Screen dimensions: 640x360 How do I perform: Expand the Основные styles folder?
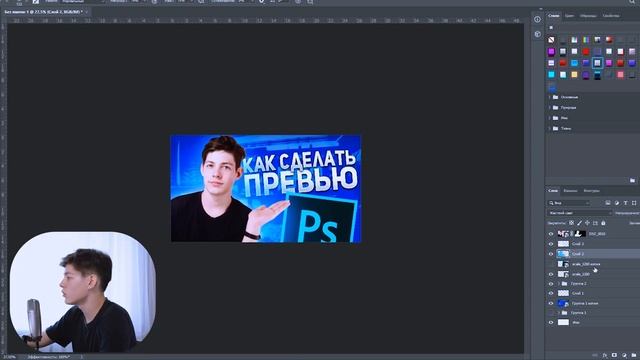[549, 97]
